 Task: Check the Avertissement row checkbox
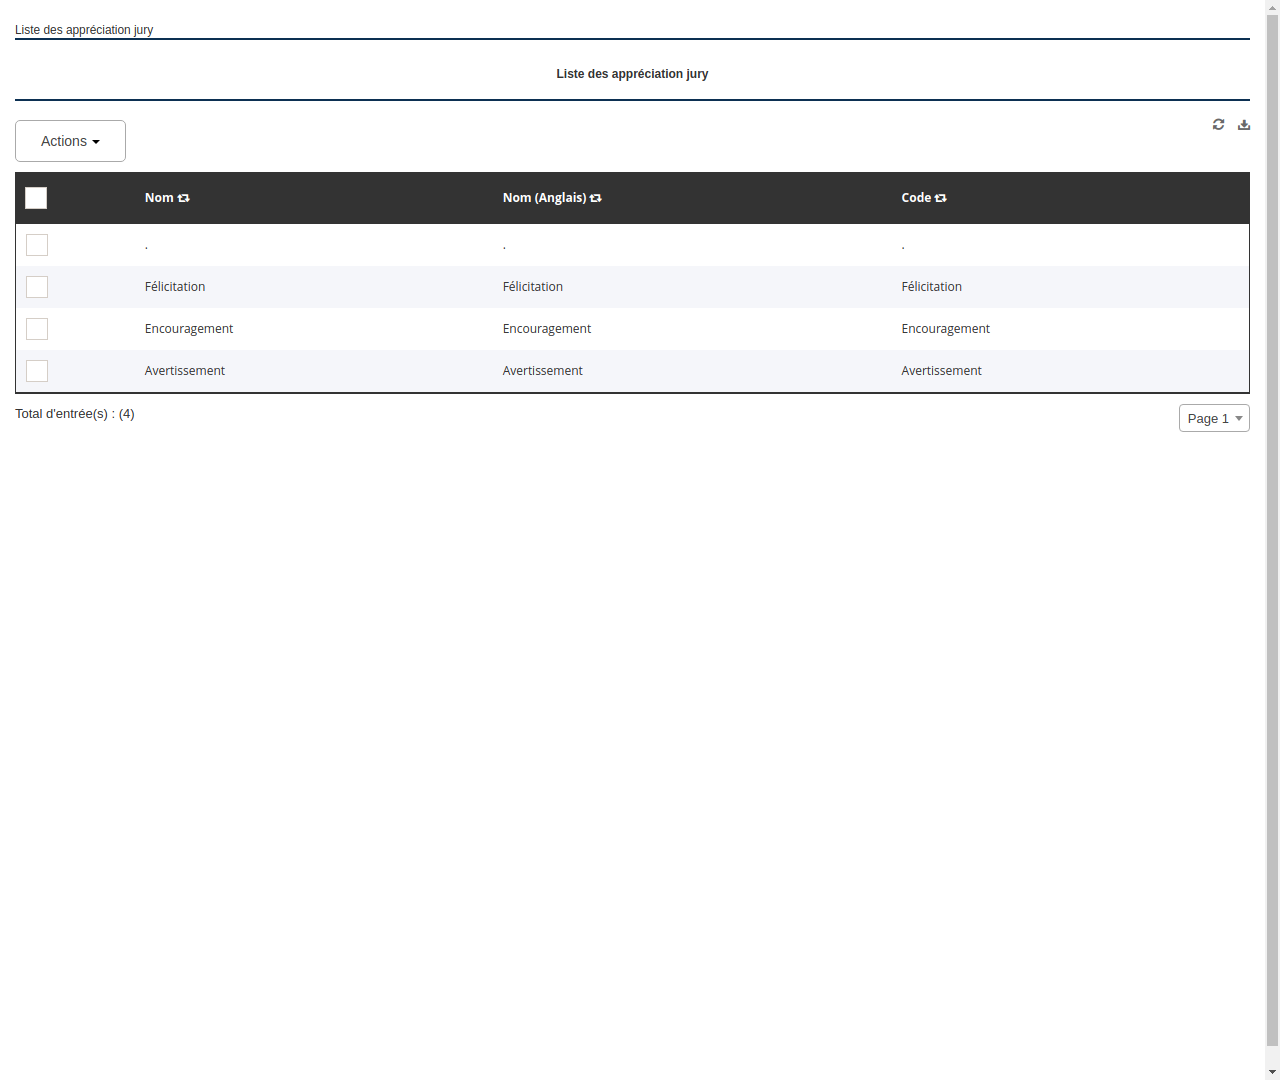tap(37, 371)
